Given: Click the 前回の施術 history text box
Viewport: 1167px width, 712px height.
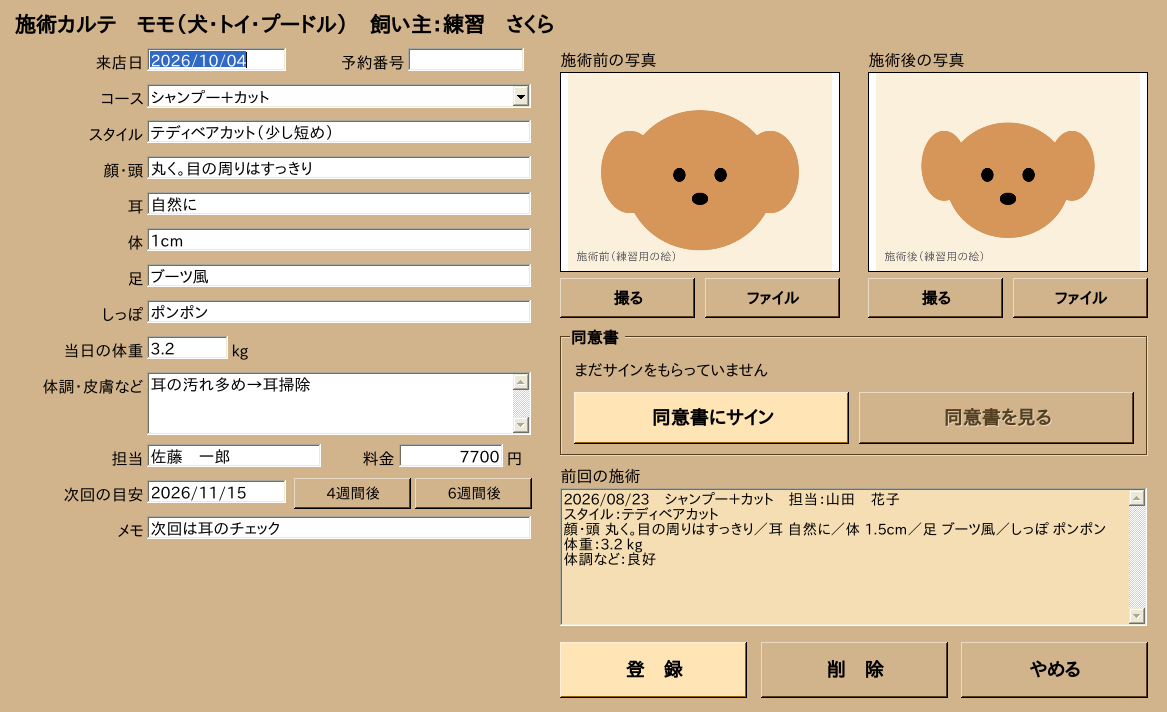Looking at the screenshot, I should (x=845, y=557).
